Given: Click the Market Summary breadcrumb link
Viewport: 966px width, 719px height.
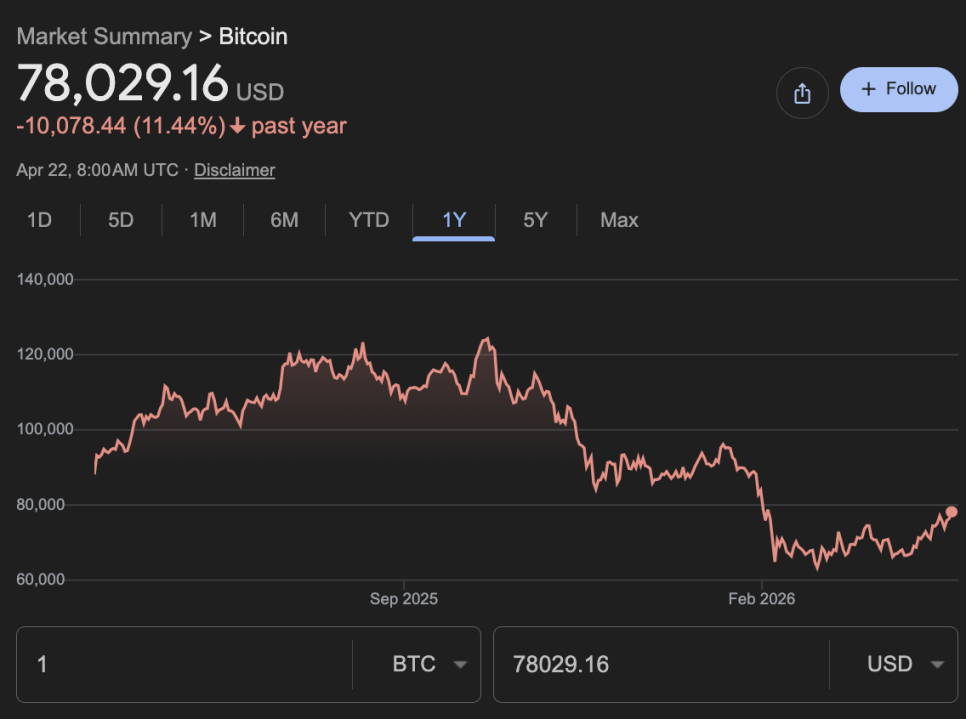Looking at the screenshot, I should coord(104,37).
